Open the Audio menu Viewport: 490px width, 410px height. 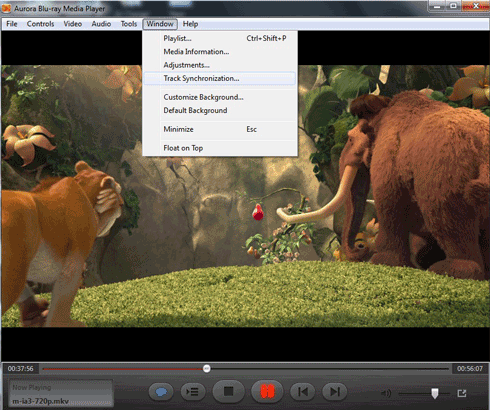tap(101, 24)
